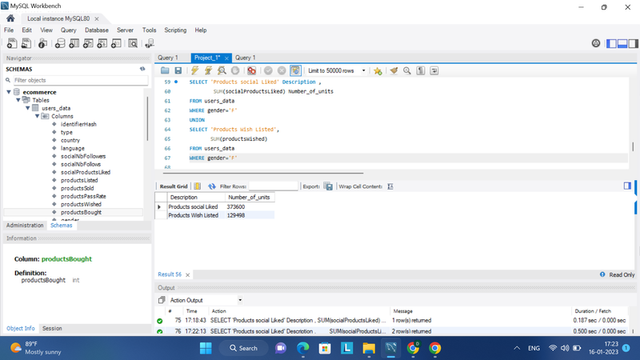Toggle Wrap Cell Content icon
The image size is (640, 360).
coord(390,187)
